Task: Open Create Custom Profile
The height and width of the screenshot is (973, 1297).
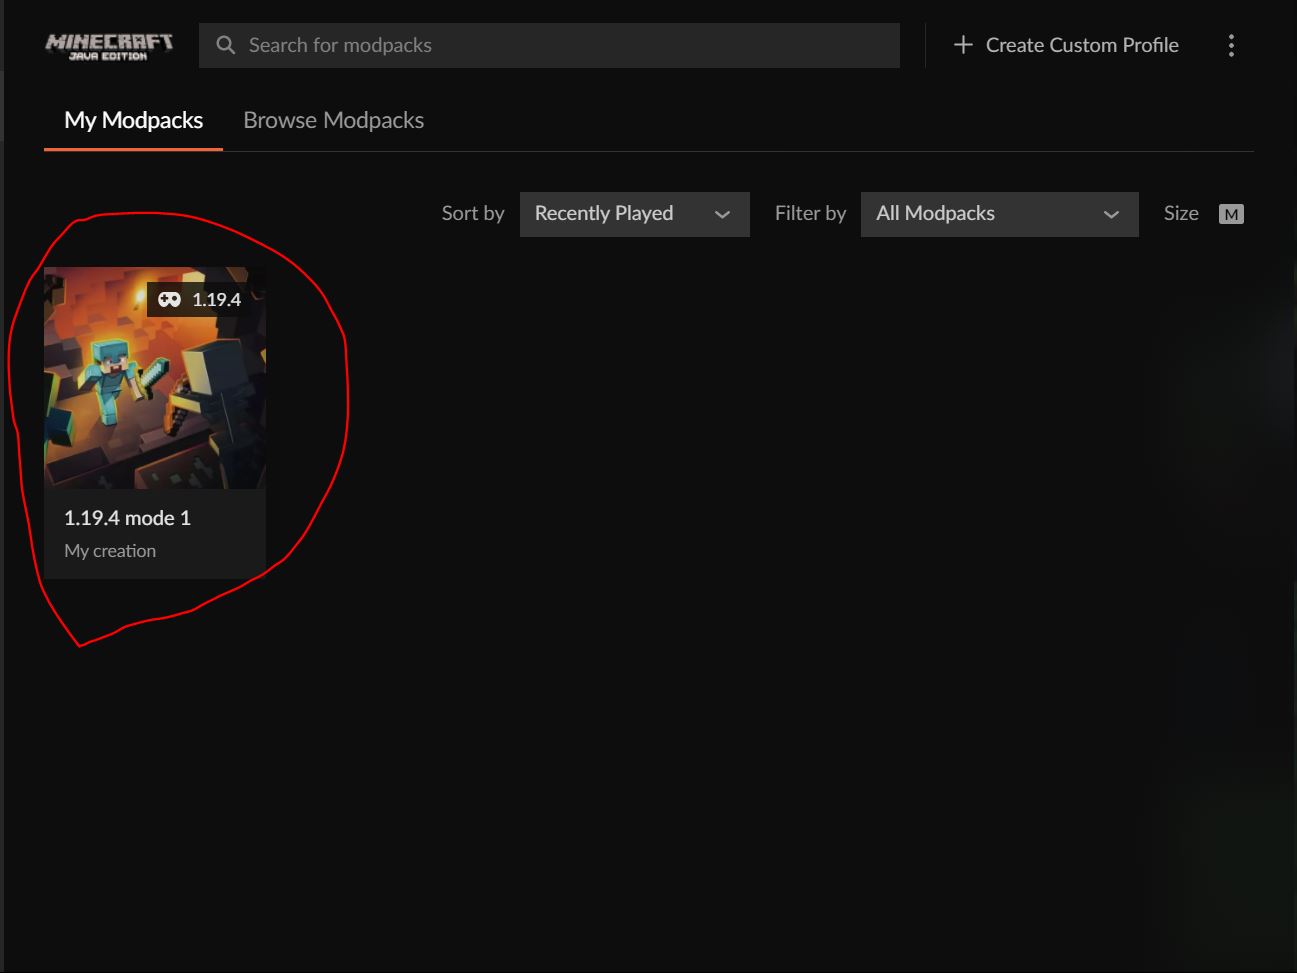Action: pyautogui.click(x=1066, y=45)
